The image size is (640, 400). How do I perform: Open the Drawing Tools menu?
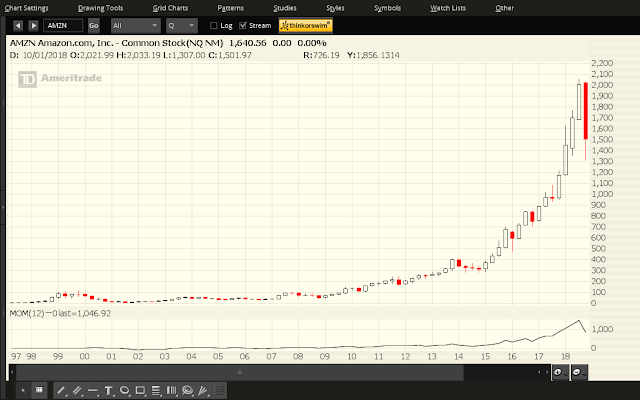coord(100,8)
